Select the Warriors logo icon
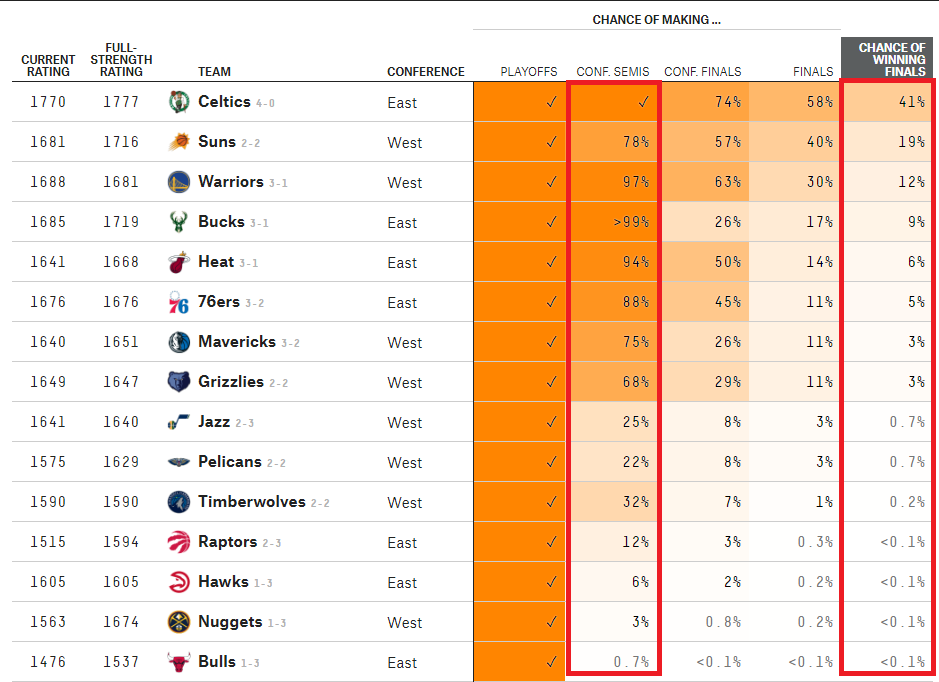The height and width of the screenshot is (682, 939). point(178,182)
